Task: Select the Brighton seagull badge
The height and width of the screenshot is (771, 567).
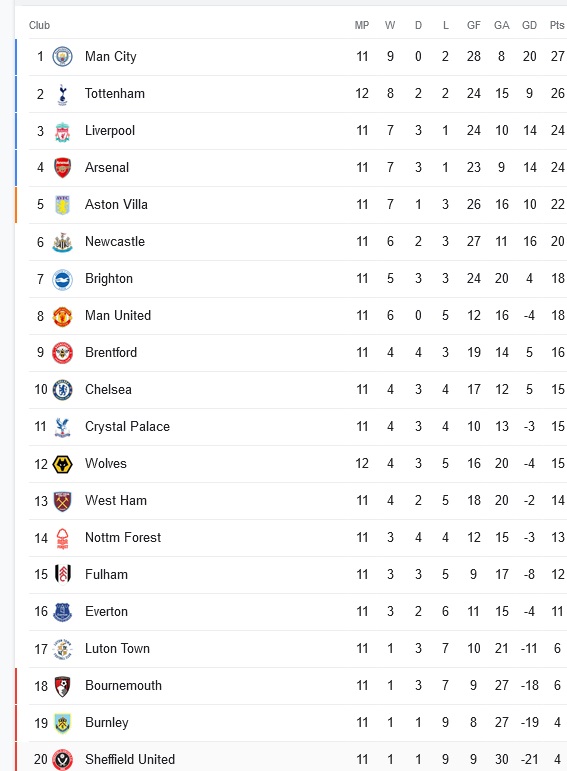Action: click(x=62, y=279)
